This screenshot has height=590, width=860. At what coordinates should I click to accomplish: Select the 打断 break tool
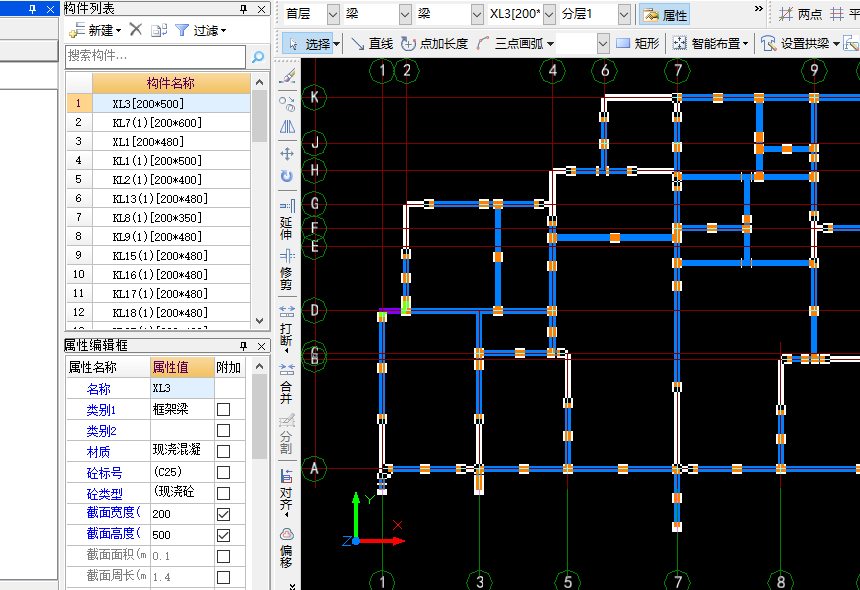click(287, 327)
